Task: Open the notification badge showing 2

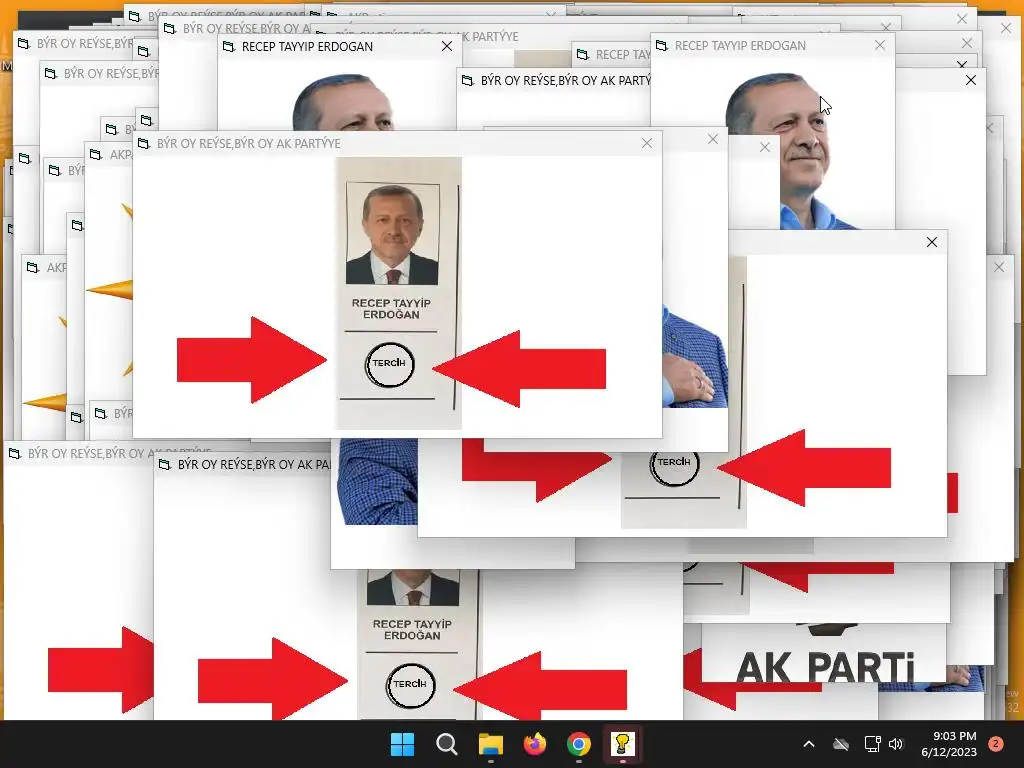Action: 996,744
